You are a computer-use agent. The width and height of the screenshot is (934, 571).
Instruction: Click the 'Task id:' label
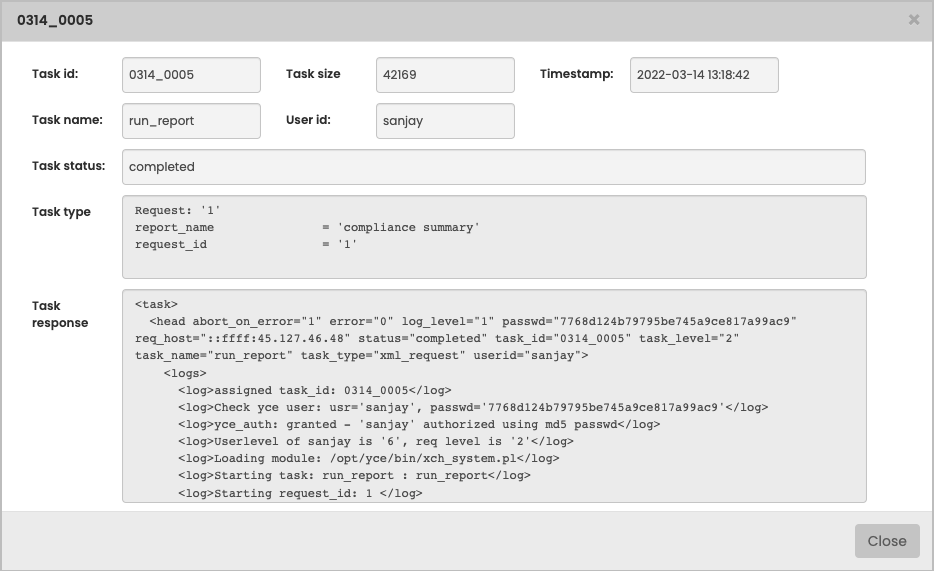[x=55, y=74]
